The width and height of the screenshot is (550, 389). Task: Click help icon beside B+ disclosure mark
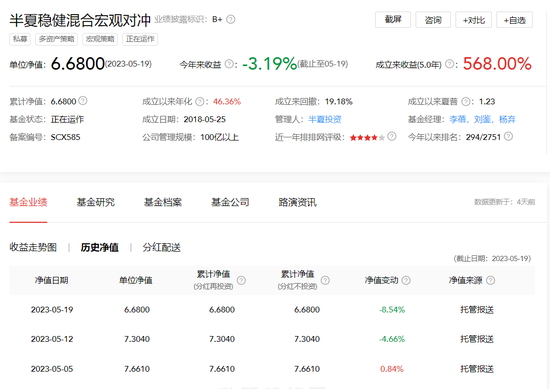click(x=230, y=19)
